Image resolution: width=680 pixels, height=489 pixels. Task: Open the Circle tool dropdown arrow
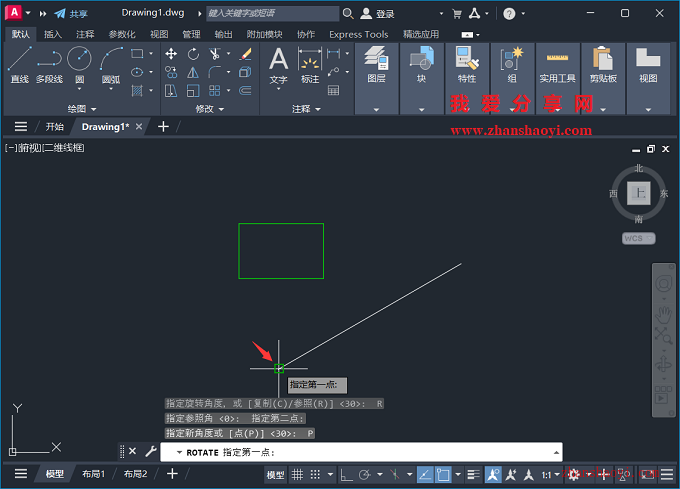(x=79, y=89)
